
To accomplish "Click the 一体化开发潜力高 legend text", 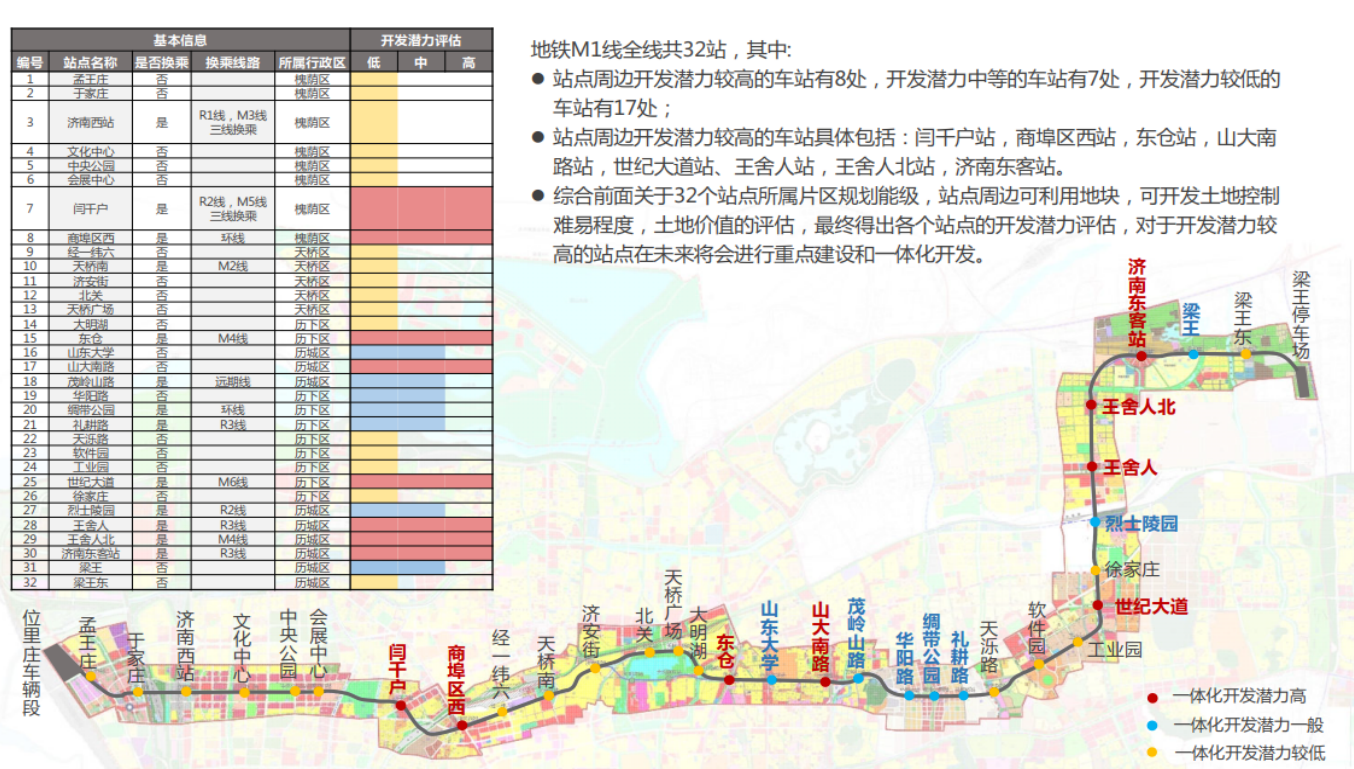I will (x=1240, y=698).
